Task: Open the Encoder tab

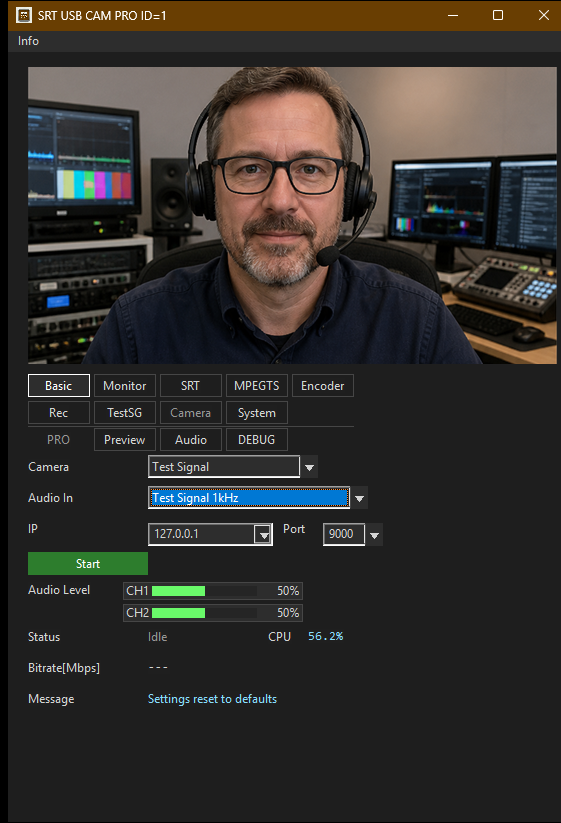Action: click(323, 386)
